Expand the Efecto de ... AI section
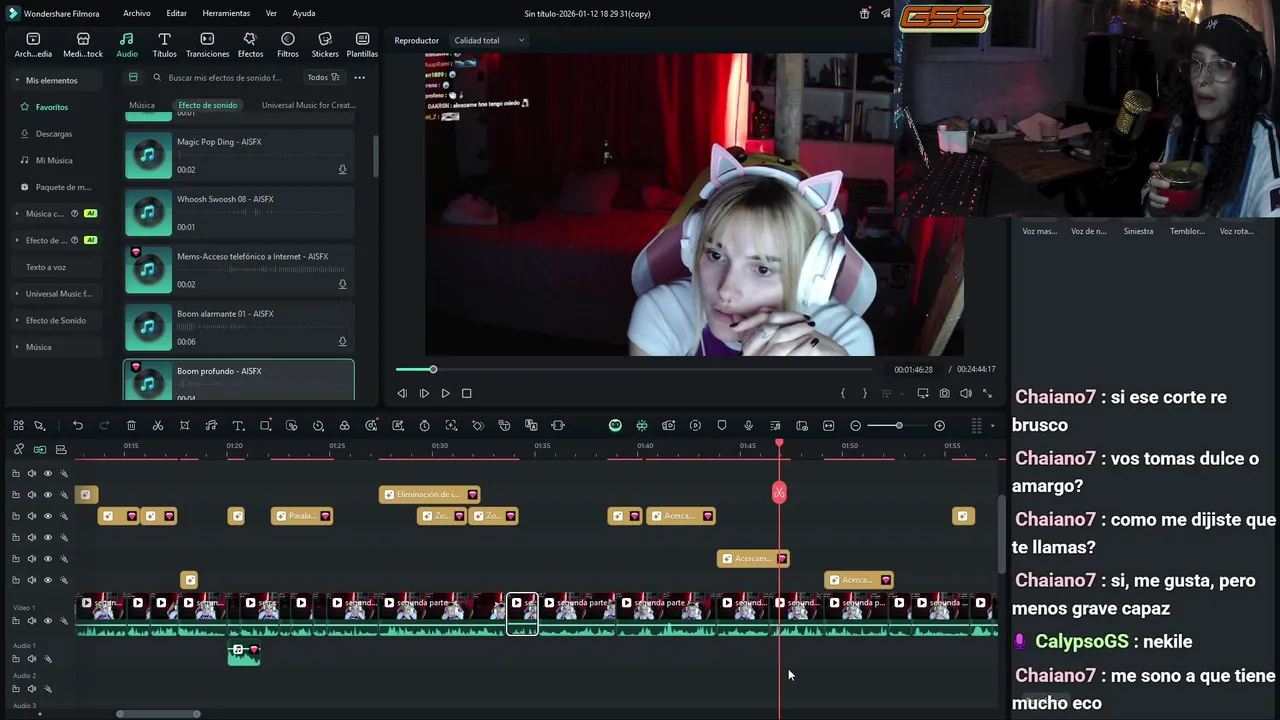The height and width of the screenshot is (720, 1280). [17, 240]
